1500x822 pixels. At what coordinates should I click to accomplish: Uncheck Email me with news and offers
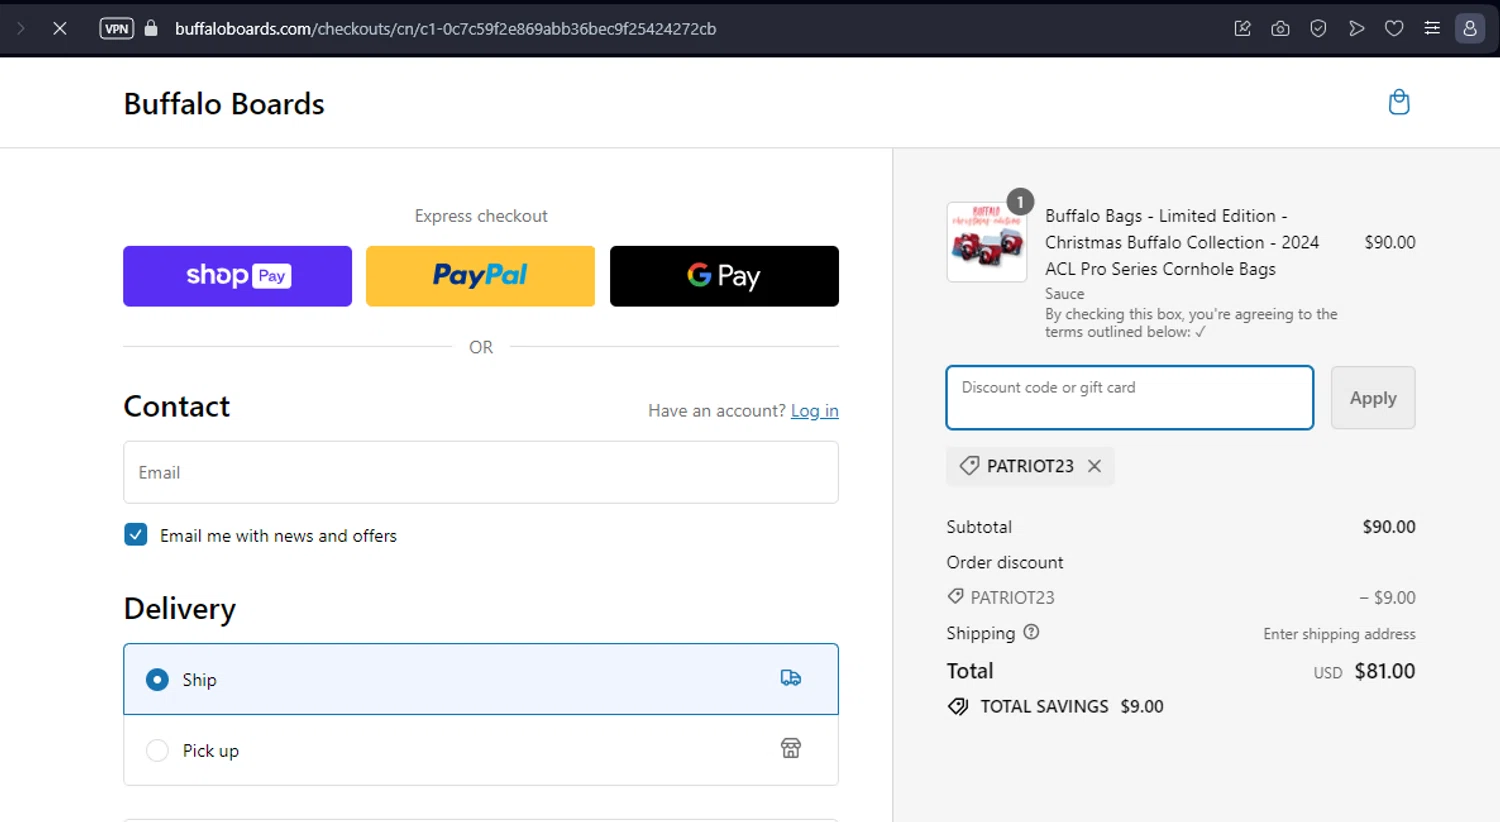tap(136, 535)
